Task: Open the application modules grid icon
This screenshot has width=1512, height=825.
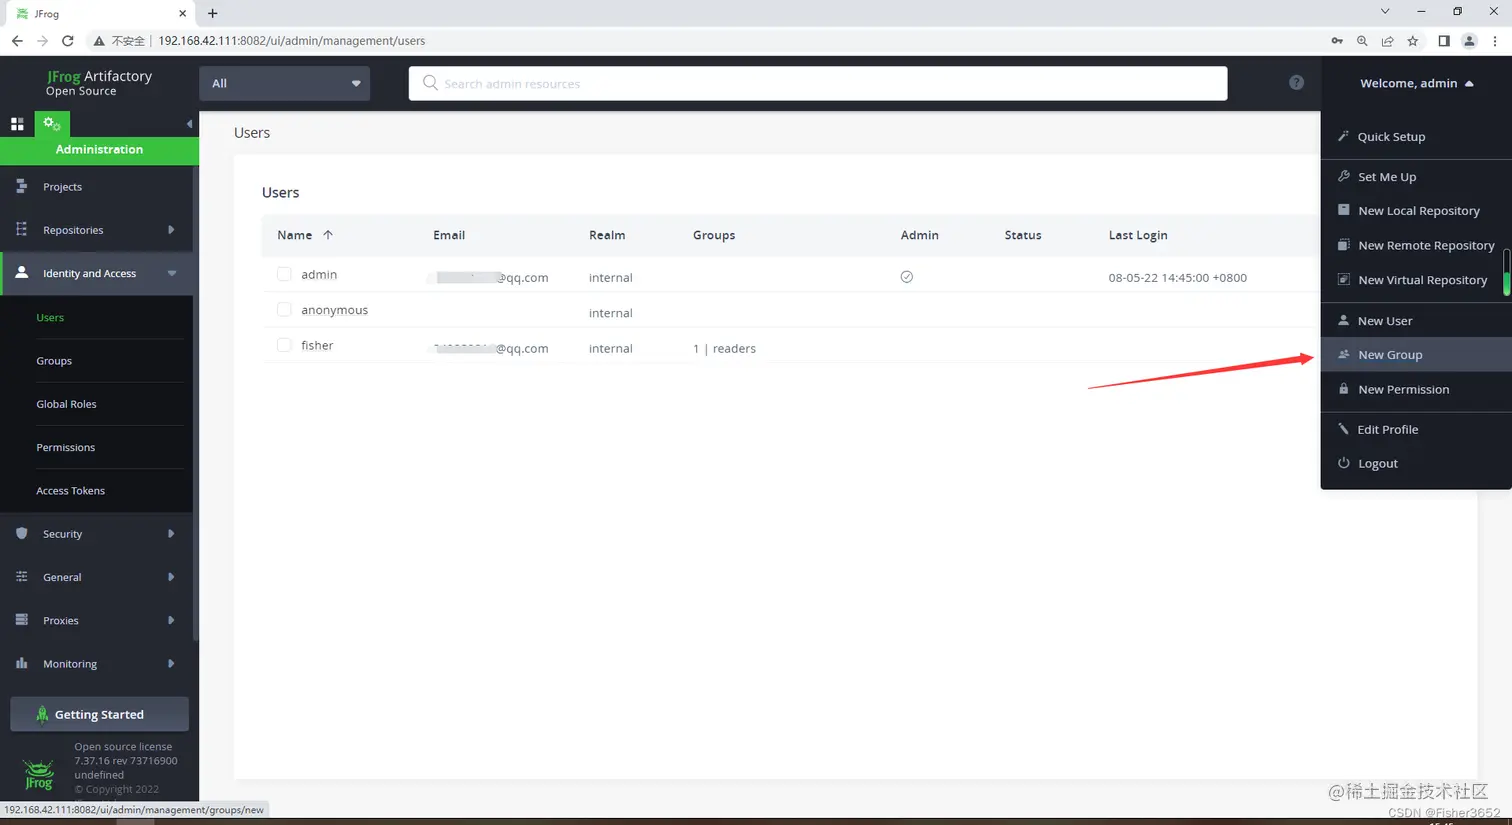Action: pos(17,124)
